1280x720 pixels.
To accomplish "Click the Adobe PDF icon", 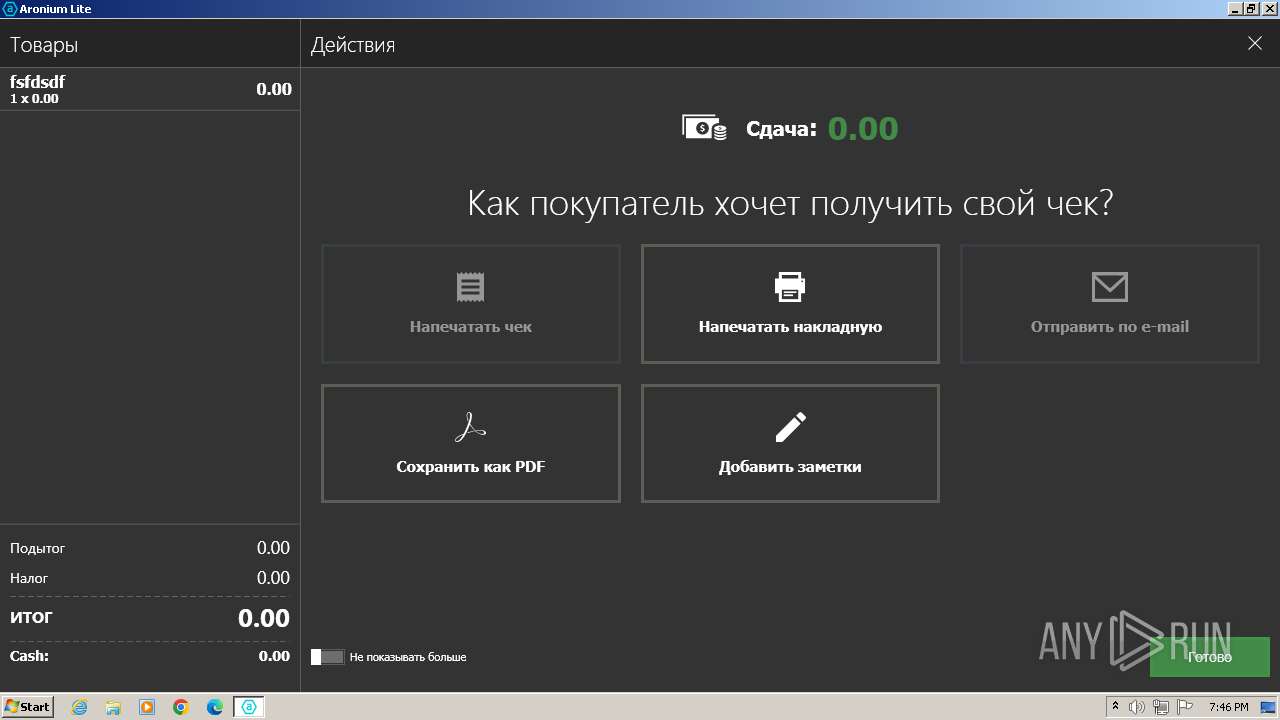I will tap(470, 427).
